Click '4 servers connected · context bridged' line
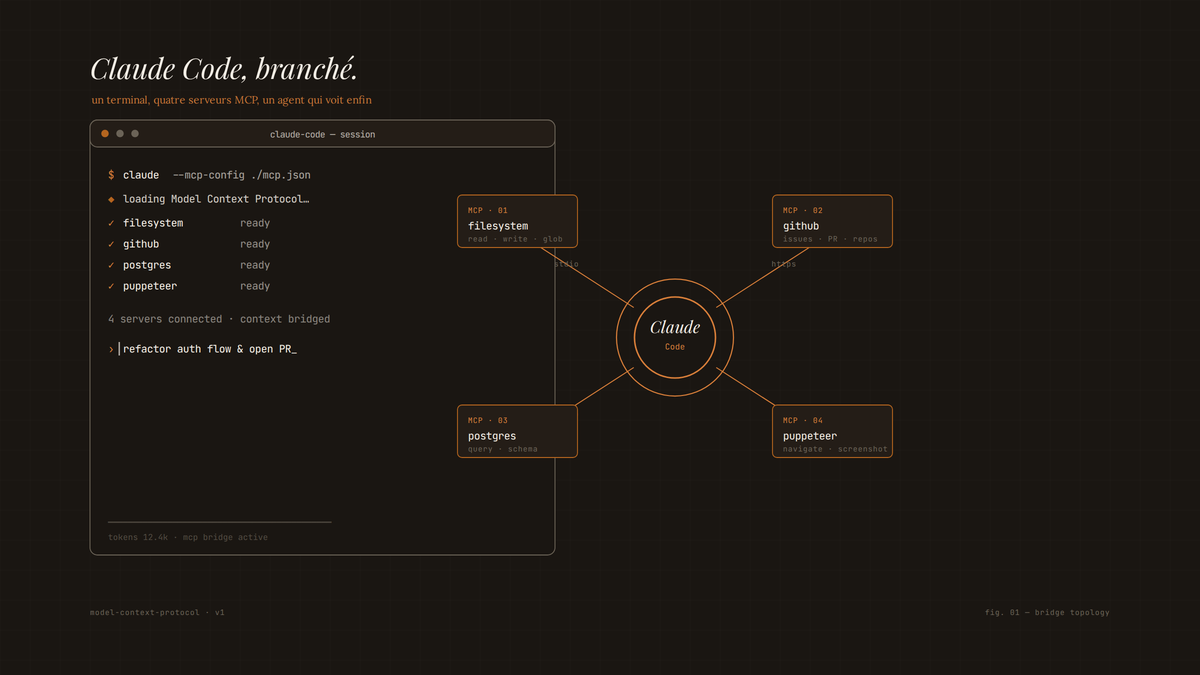1200x675 pixels. (x=219, y=319)
